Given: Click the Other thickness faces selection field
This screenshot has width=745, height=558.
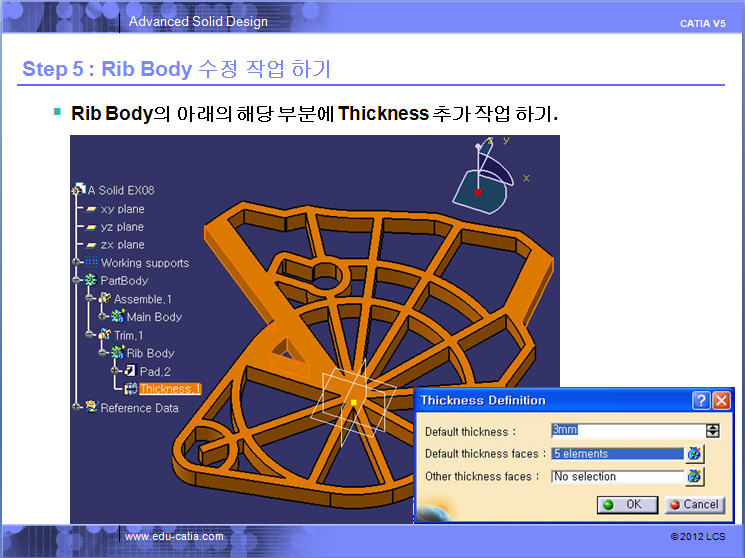Looking at the screenshot, I should click(617, 477).
